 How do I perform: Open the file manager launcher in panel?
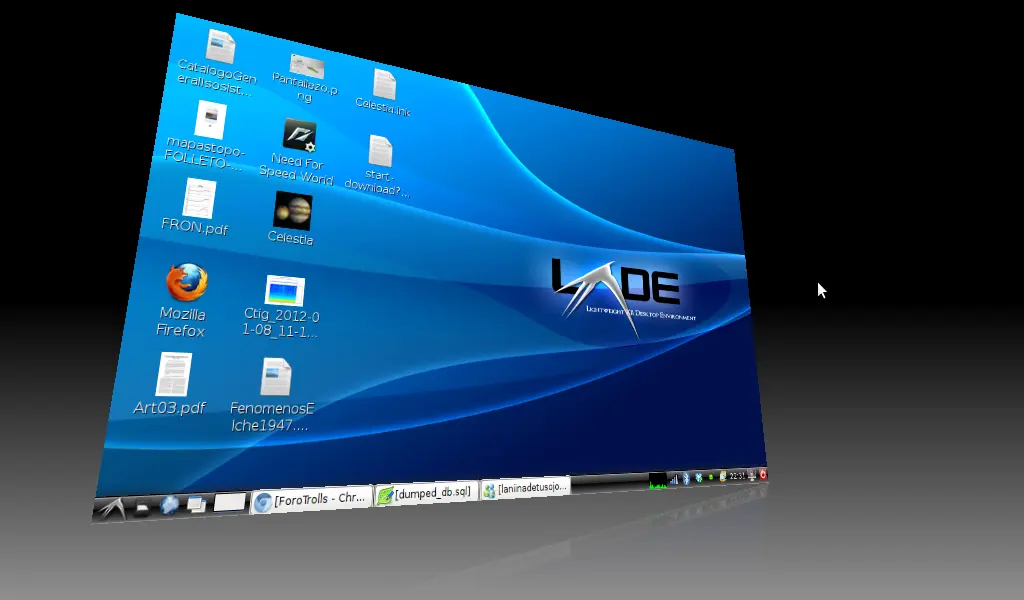142,507
